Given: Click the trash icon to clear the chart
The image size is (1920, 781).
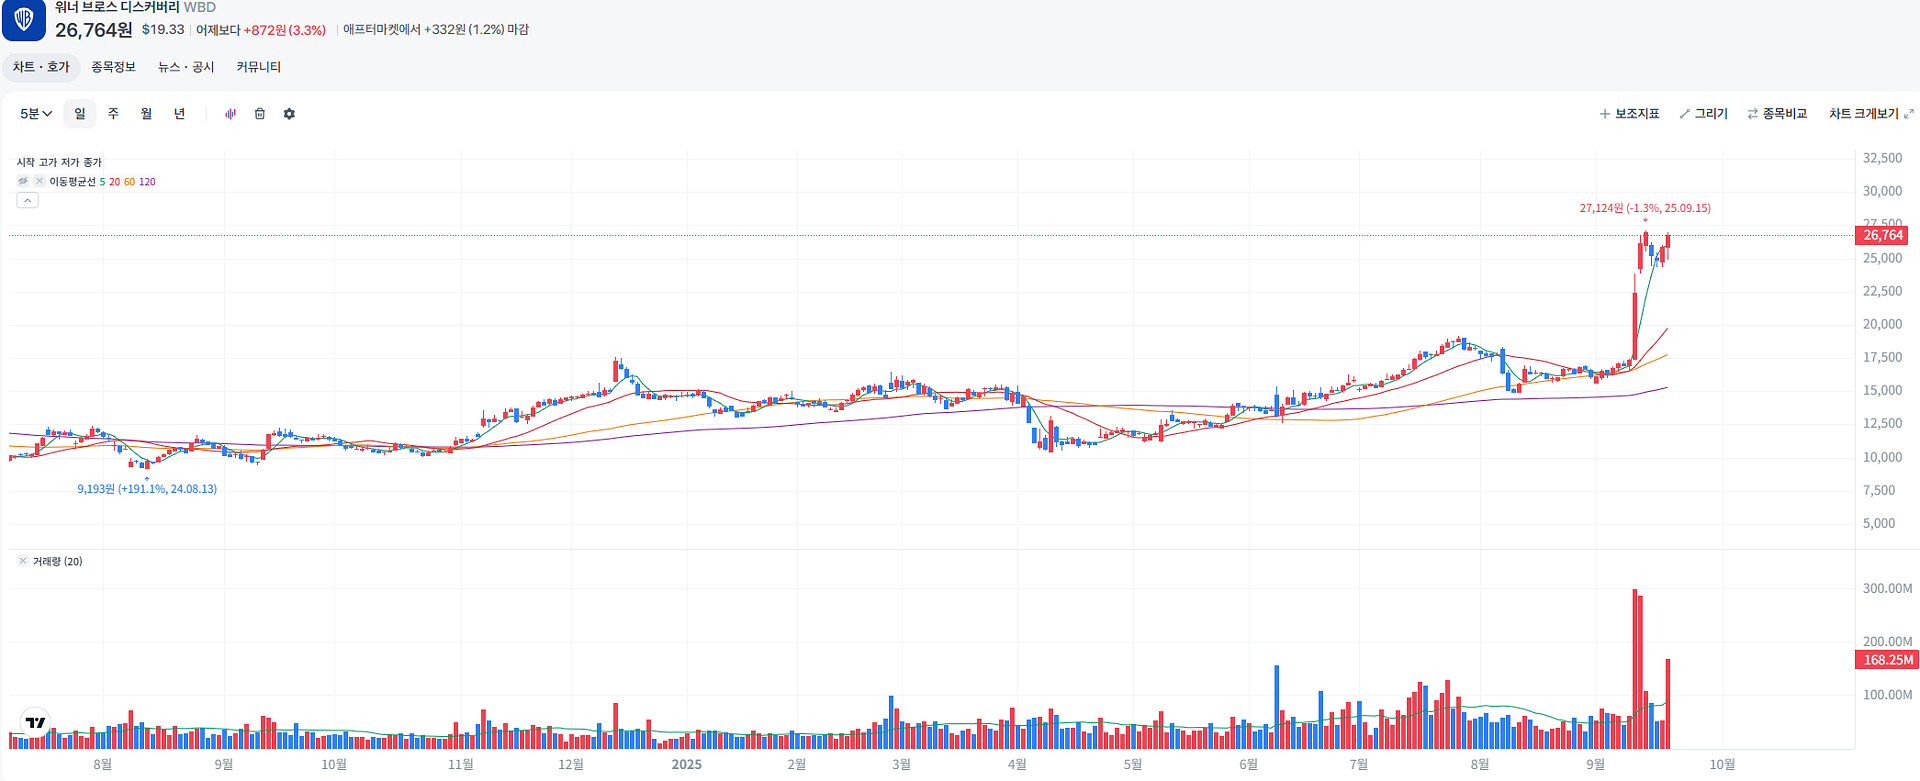Looking at the screenshot, I should pyautogui.click(x=260, y=114).
